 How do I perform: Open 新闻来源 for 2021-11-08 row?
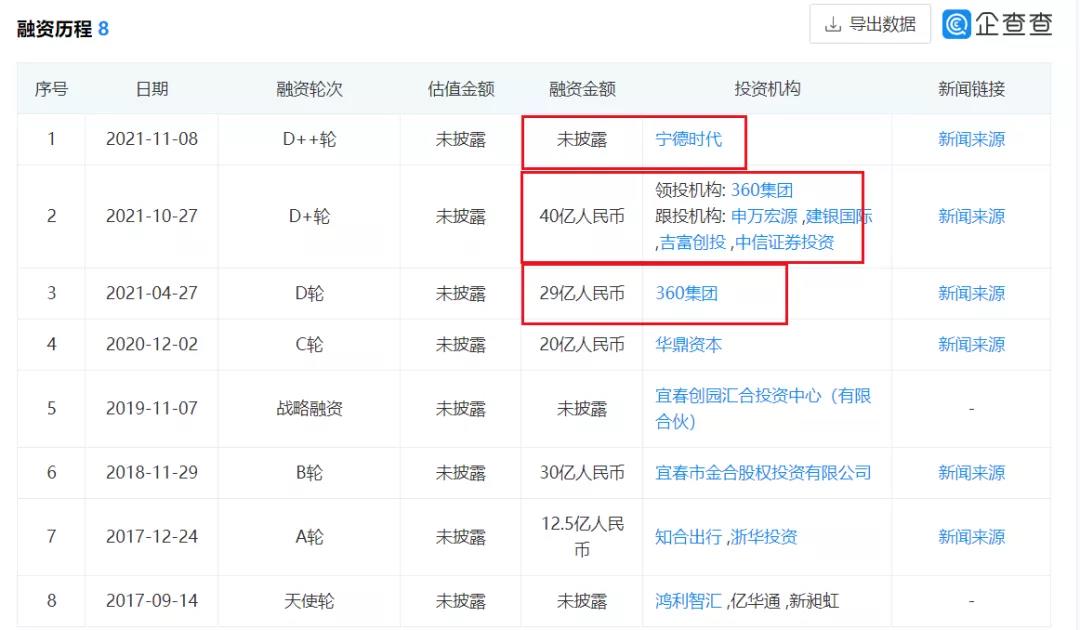tap(971, 139)
